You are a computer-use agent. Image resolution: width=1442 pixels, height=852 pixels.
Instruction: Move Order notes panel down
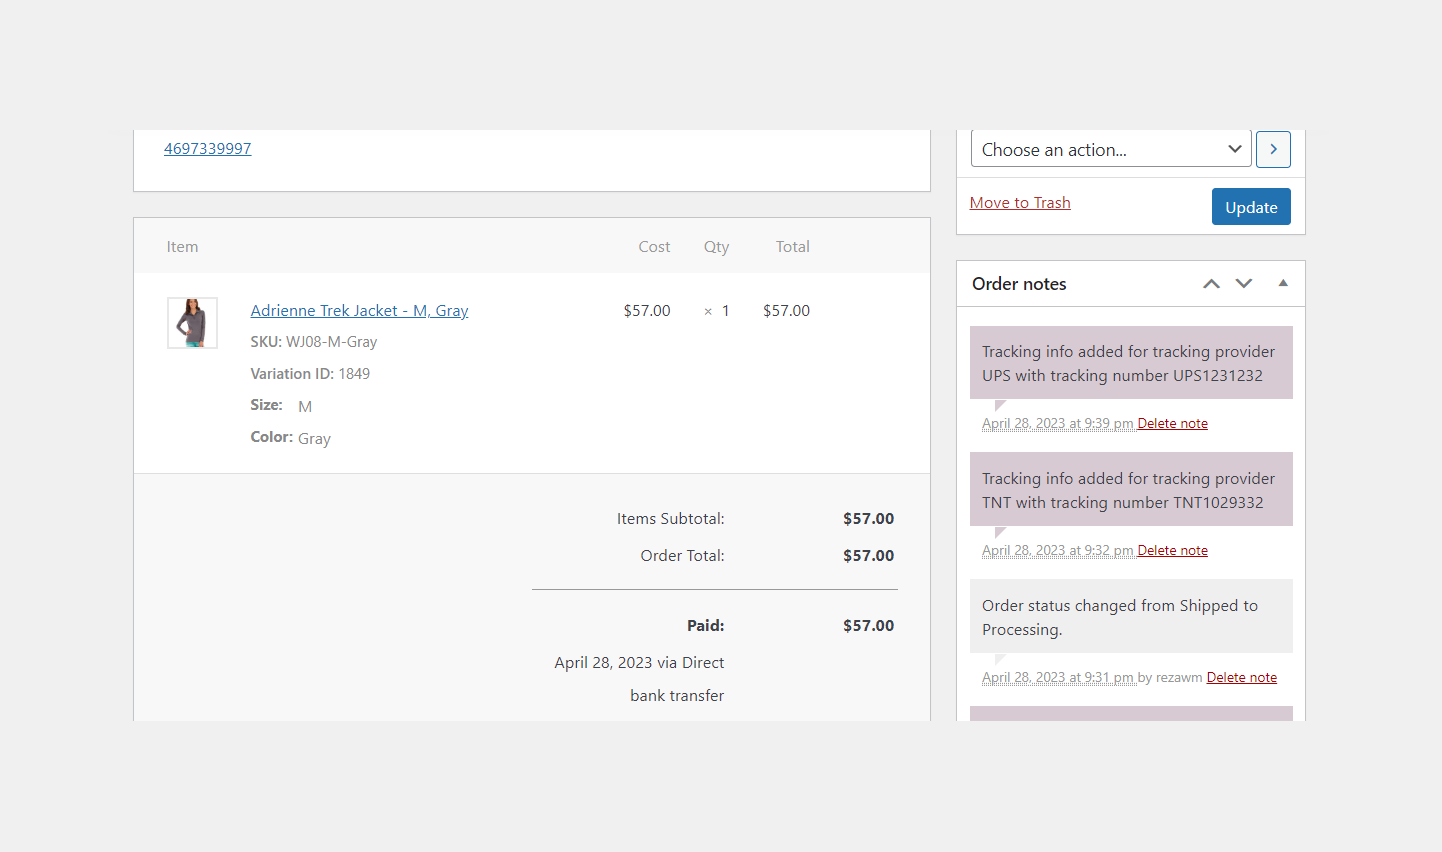[x=1244, y=284]
